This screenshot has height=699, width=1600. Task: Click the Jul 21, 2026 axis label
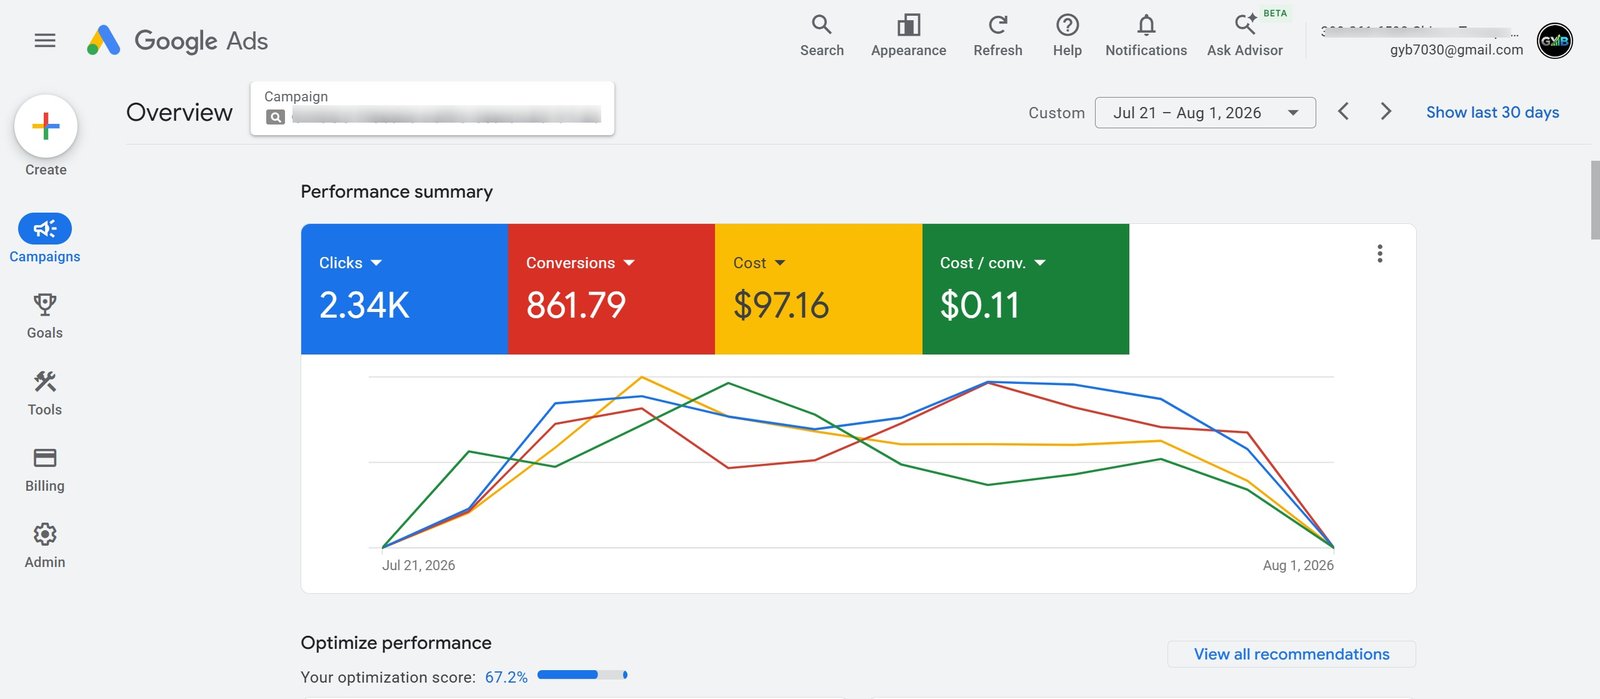[x=418, y=565]
